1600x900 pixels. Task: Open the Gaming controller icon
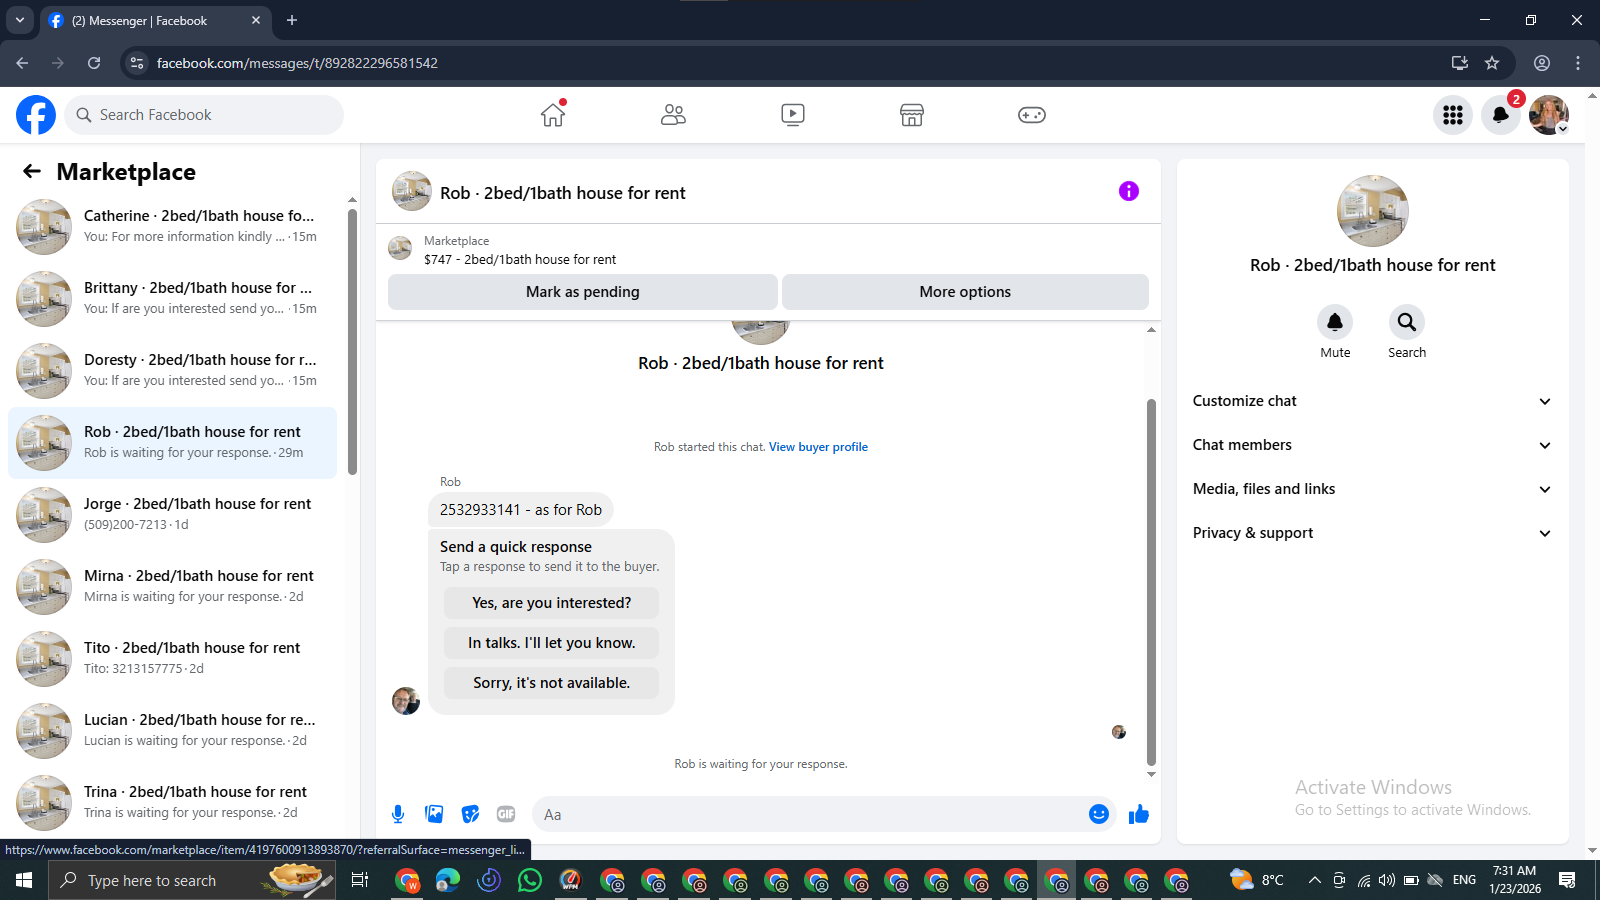[1032, 115]
